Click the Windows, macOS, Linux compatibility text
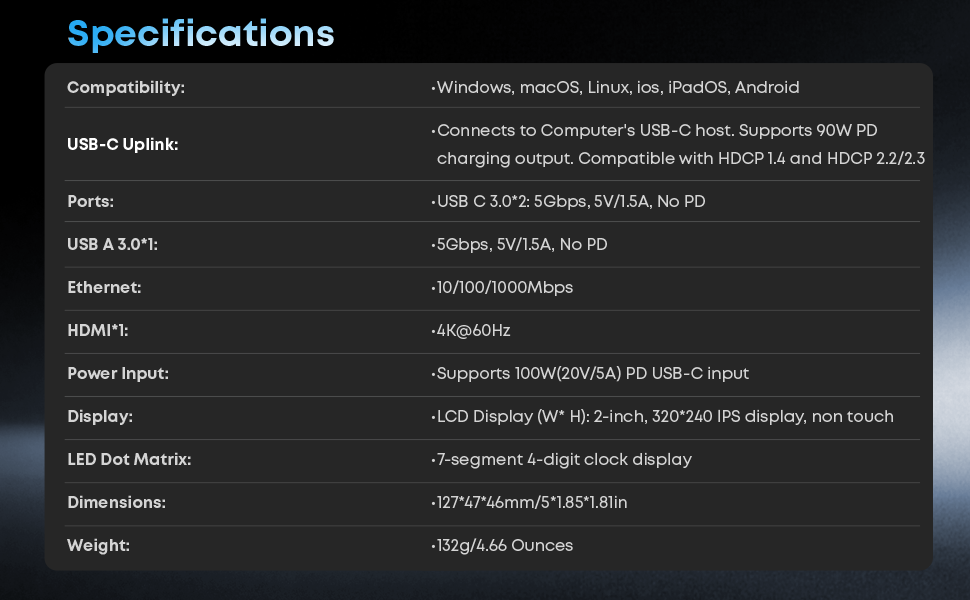Image resolution: width=970 pixels, height=600 pixels. [x=615, y=87]
